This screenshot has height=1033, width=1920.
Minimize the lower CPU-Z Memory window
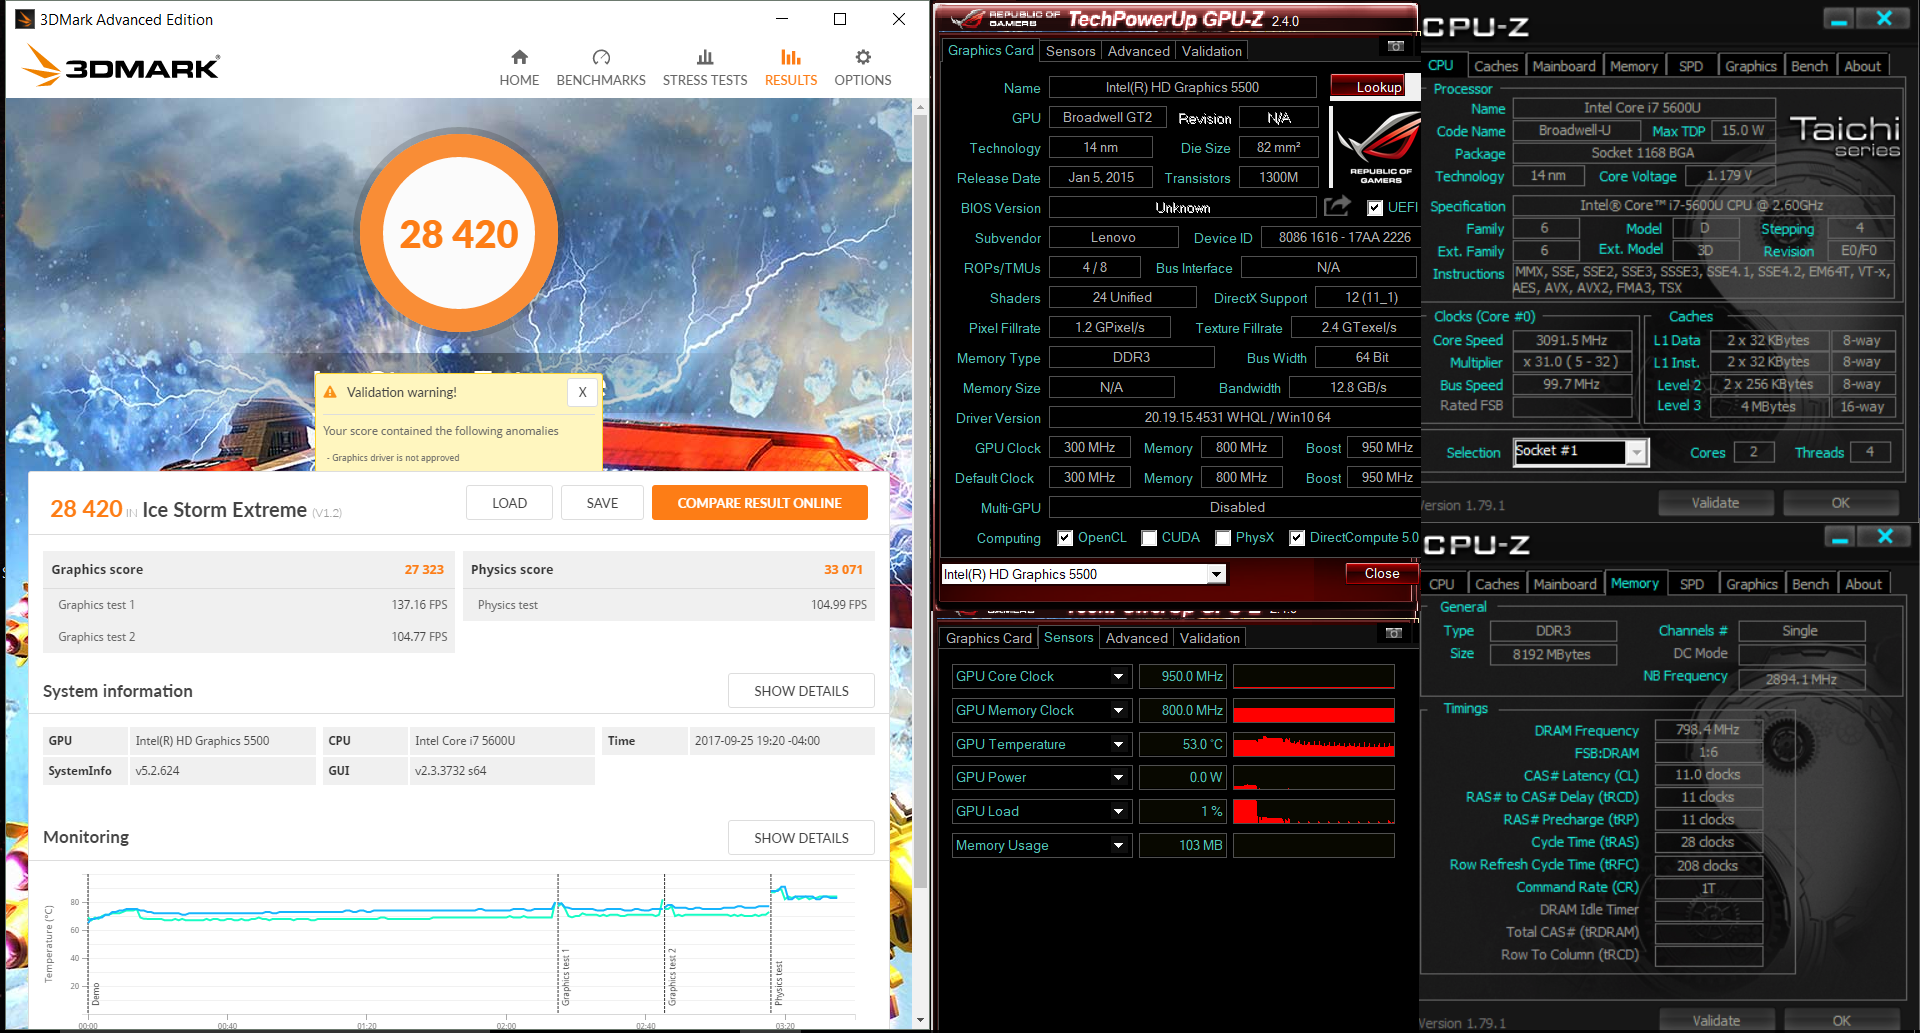pyautogui.click(x=1840, y=537)
